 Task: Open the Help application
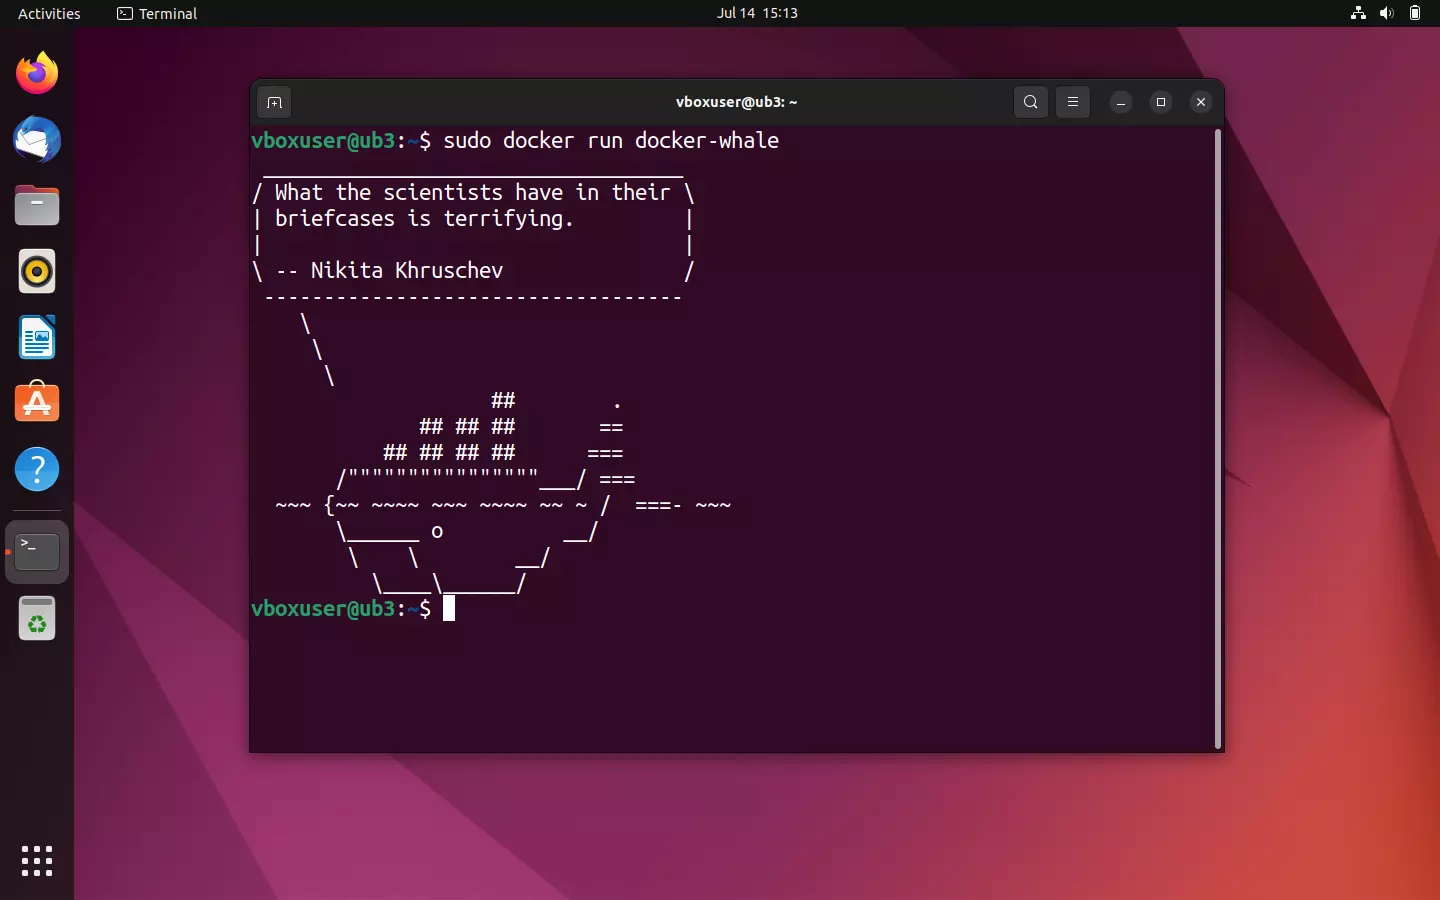tap(36, 469)
